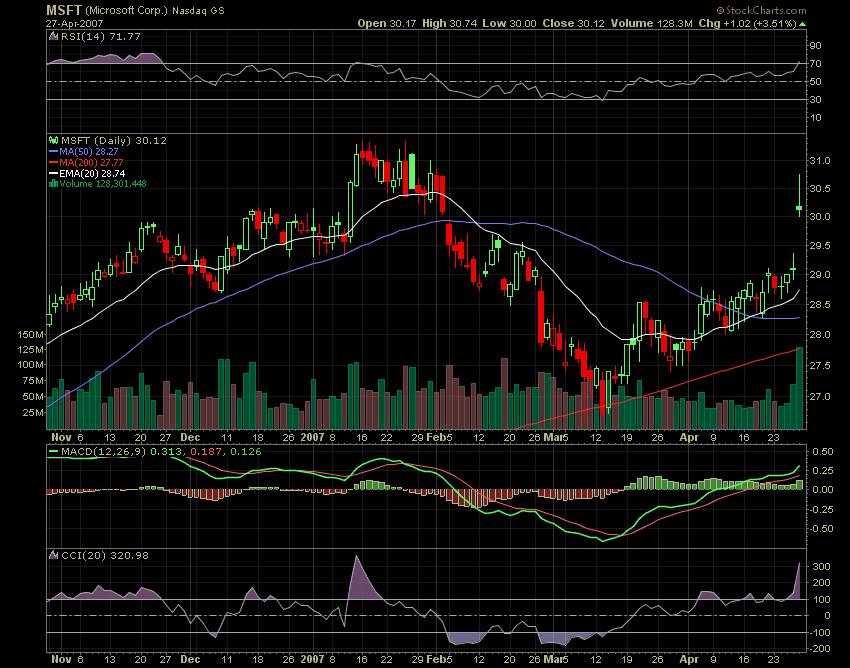
Task: Click the green up-arrow after Chg value
Action: point(802,24)
